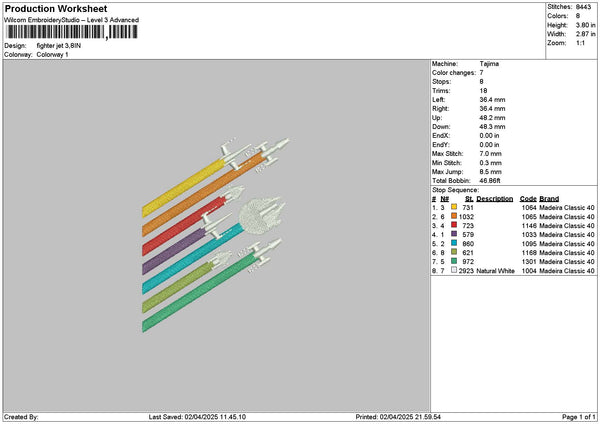Click the green swatch for thread code 1301
600x424 pixels.
[x=454, y=261]
